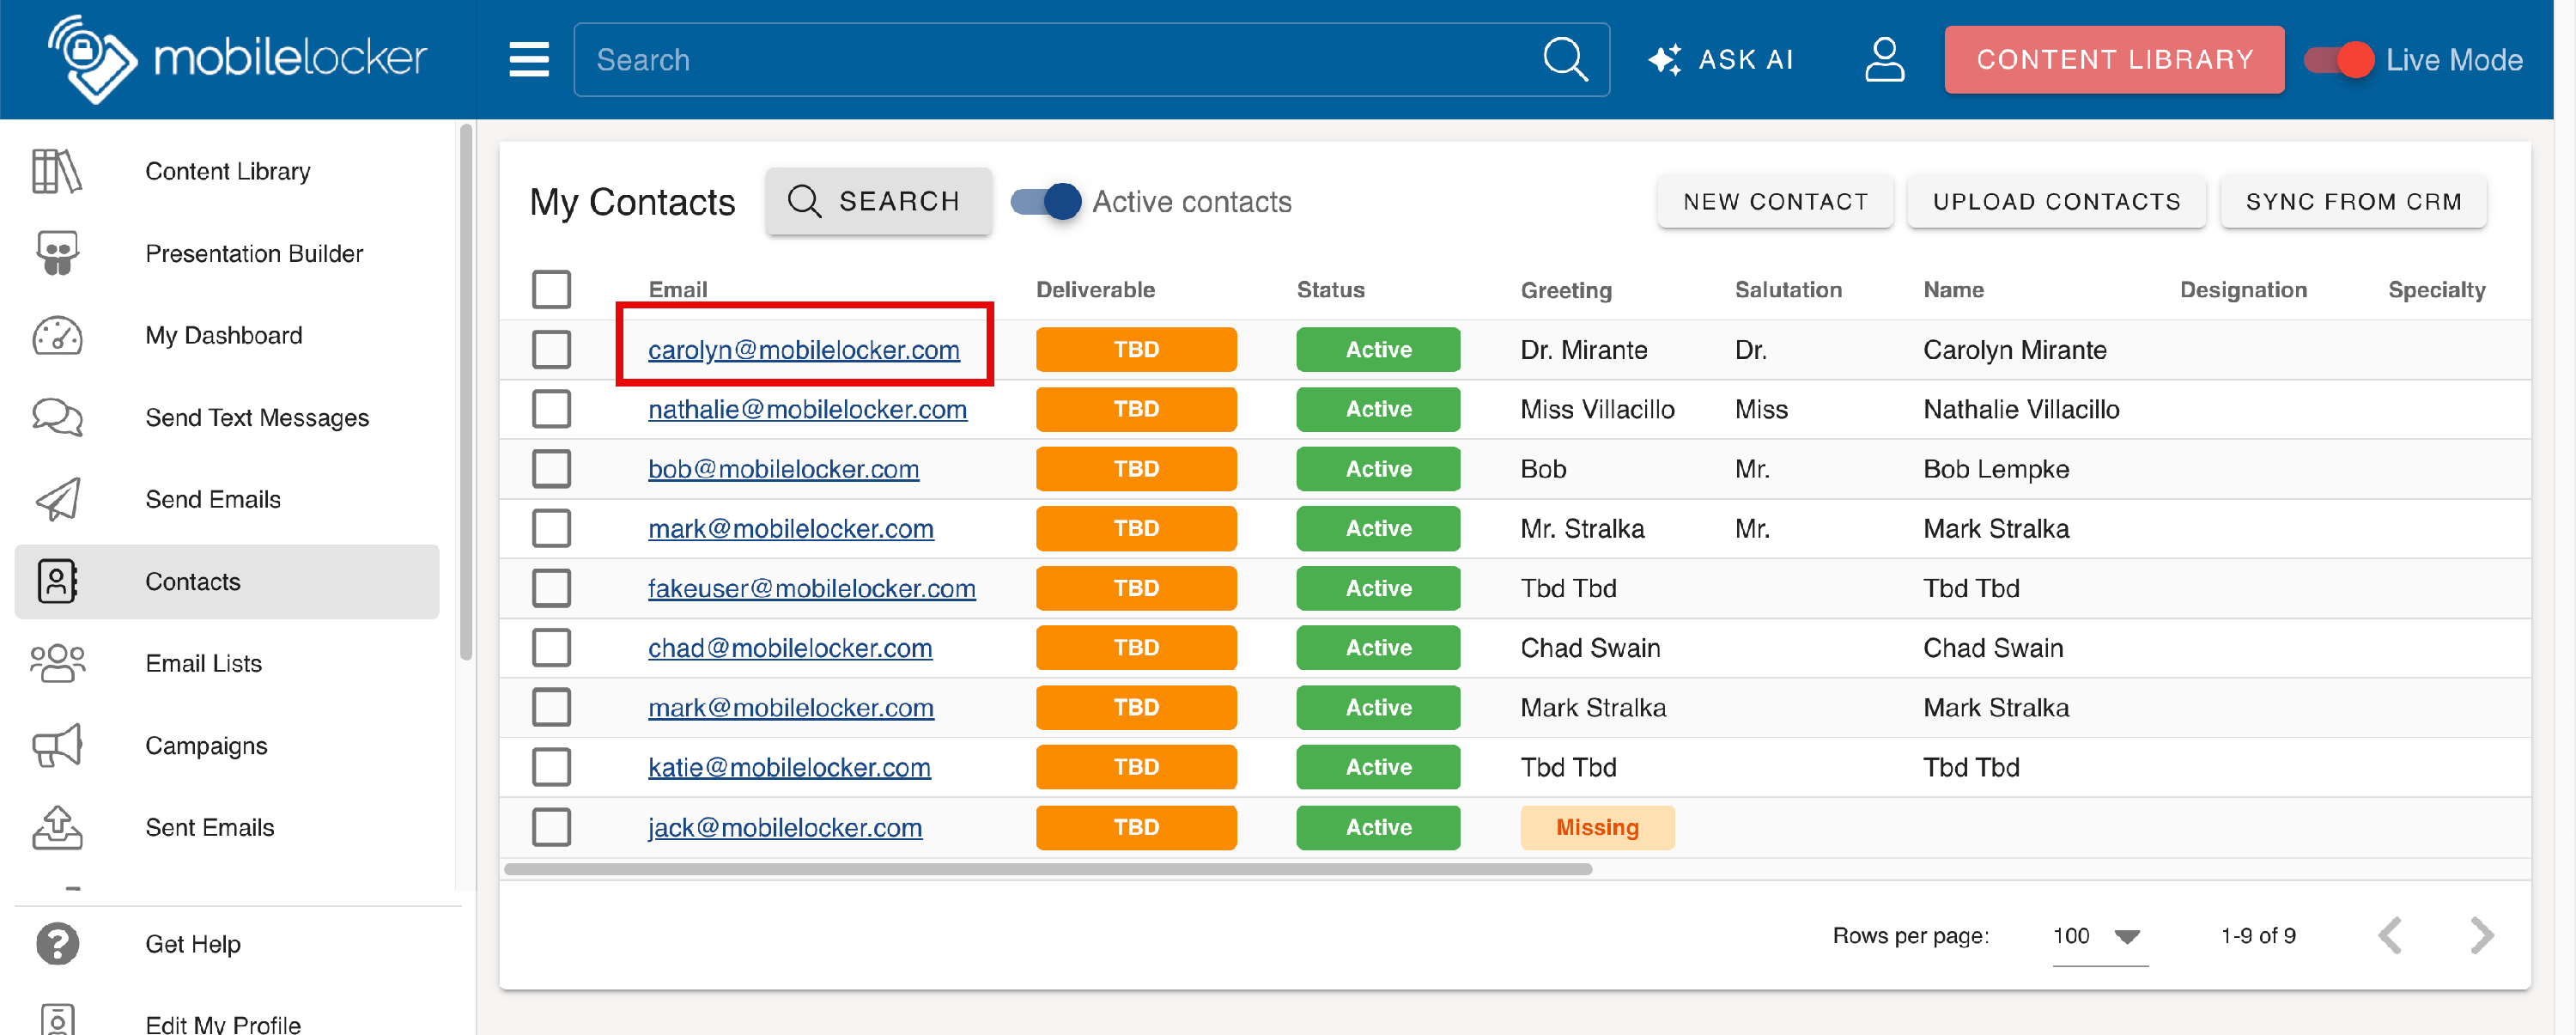Click the Status column header
This screenshot has width=2576, height=1035.
coord(1330,290)
